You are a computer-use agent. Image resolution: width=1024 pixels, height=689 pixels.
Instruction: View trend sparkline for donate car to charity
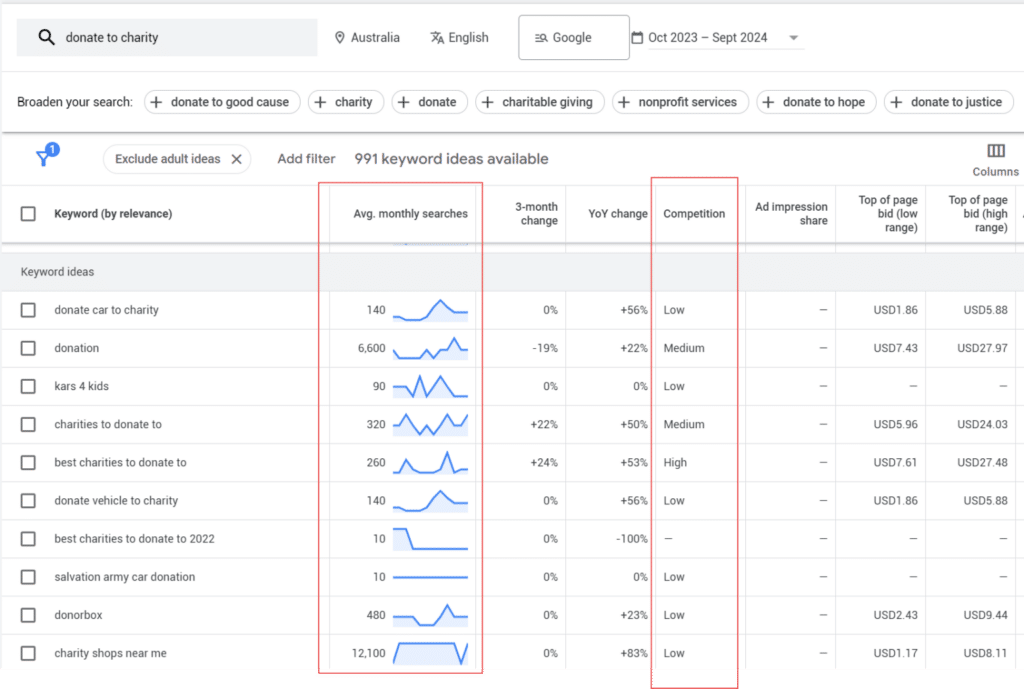pos(430,310)
